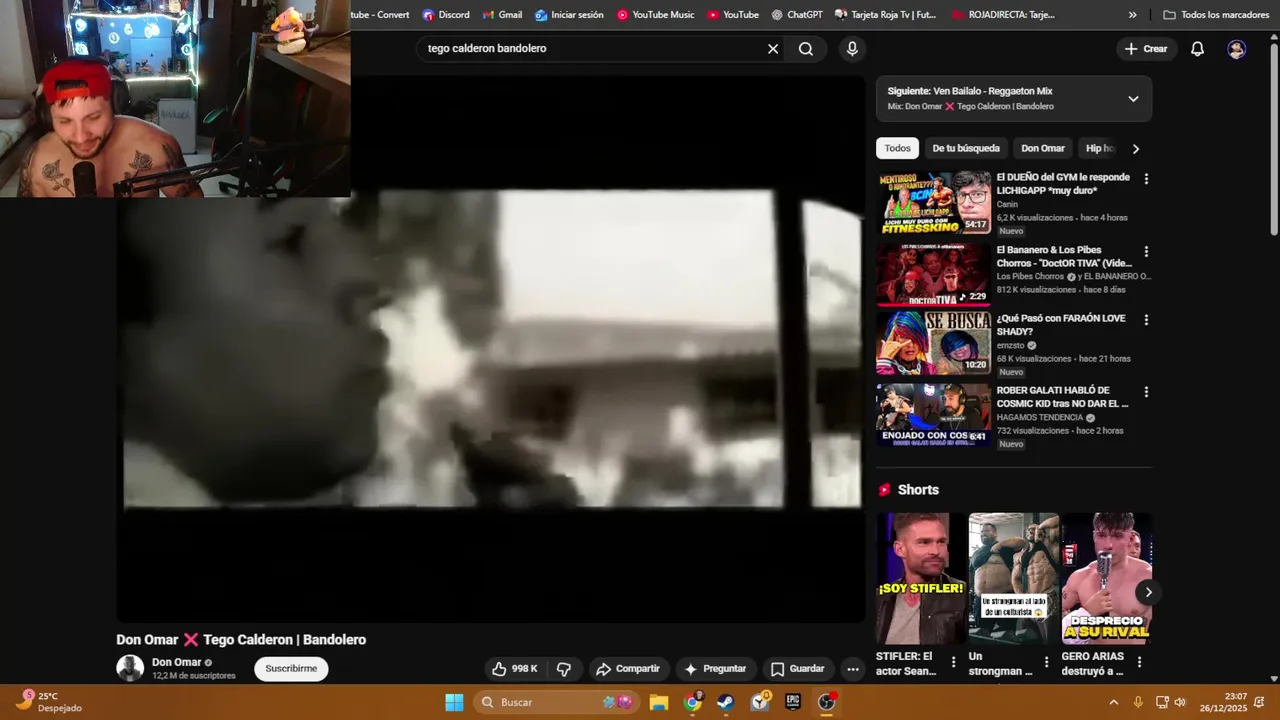Select the Todos filter chip

[897, 148]
